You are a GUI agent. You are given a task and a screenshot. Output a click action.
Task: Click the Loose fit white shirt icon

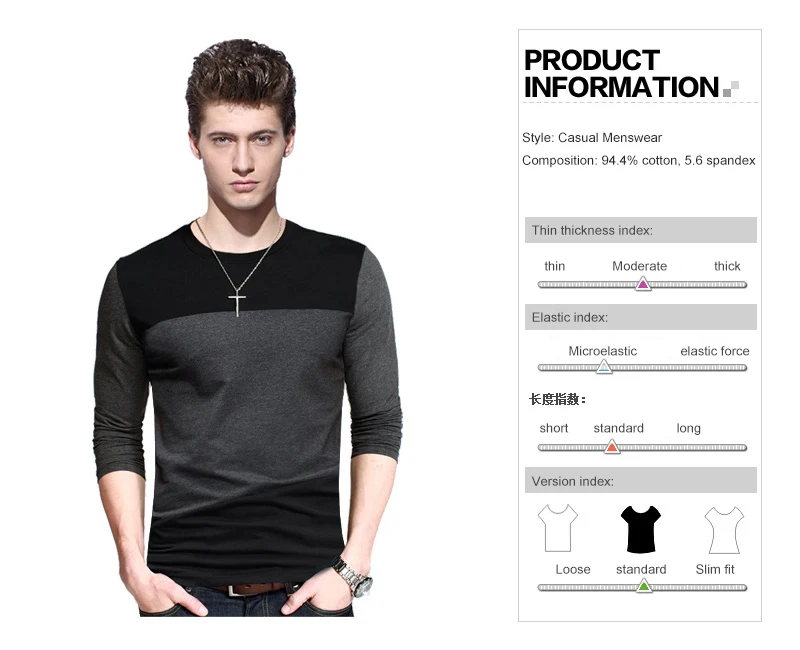pyautogui.click(x=558, y=529)
